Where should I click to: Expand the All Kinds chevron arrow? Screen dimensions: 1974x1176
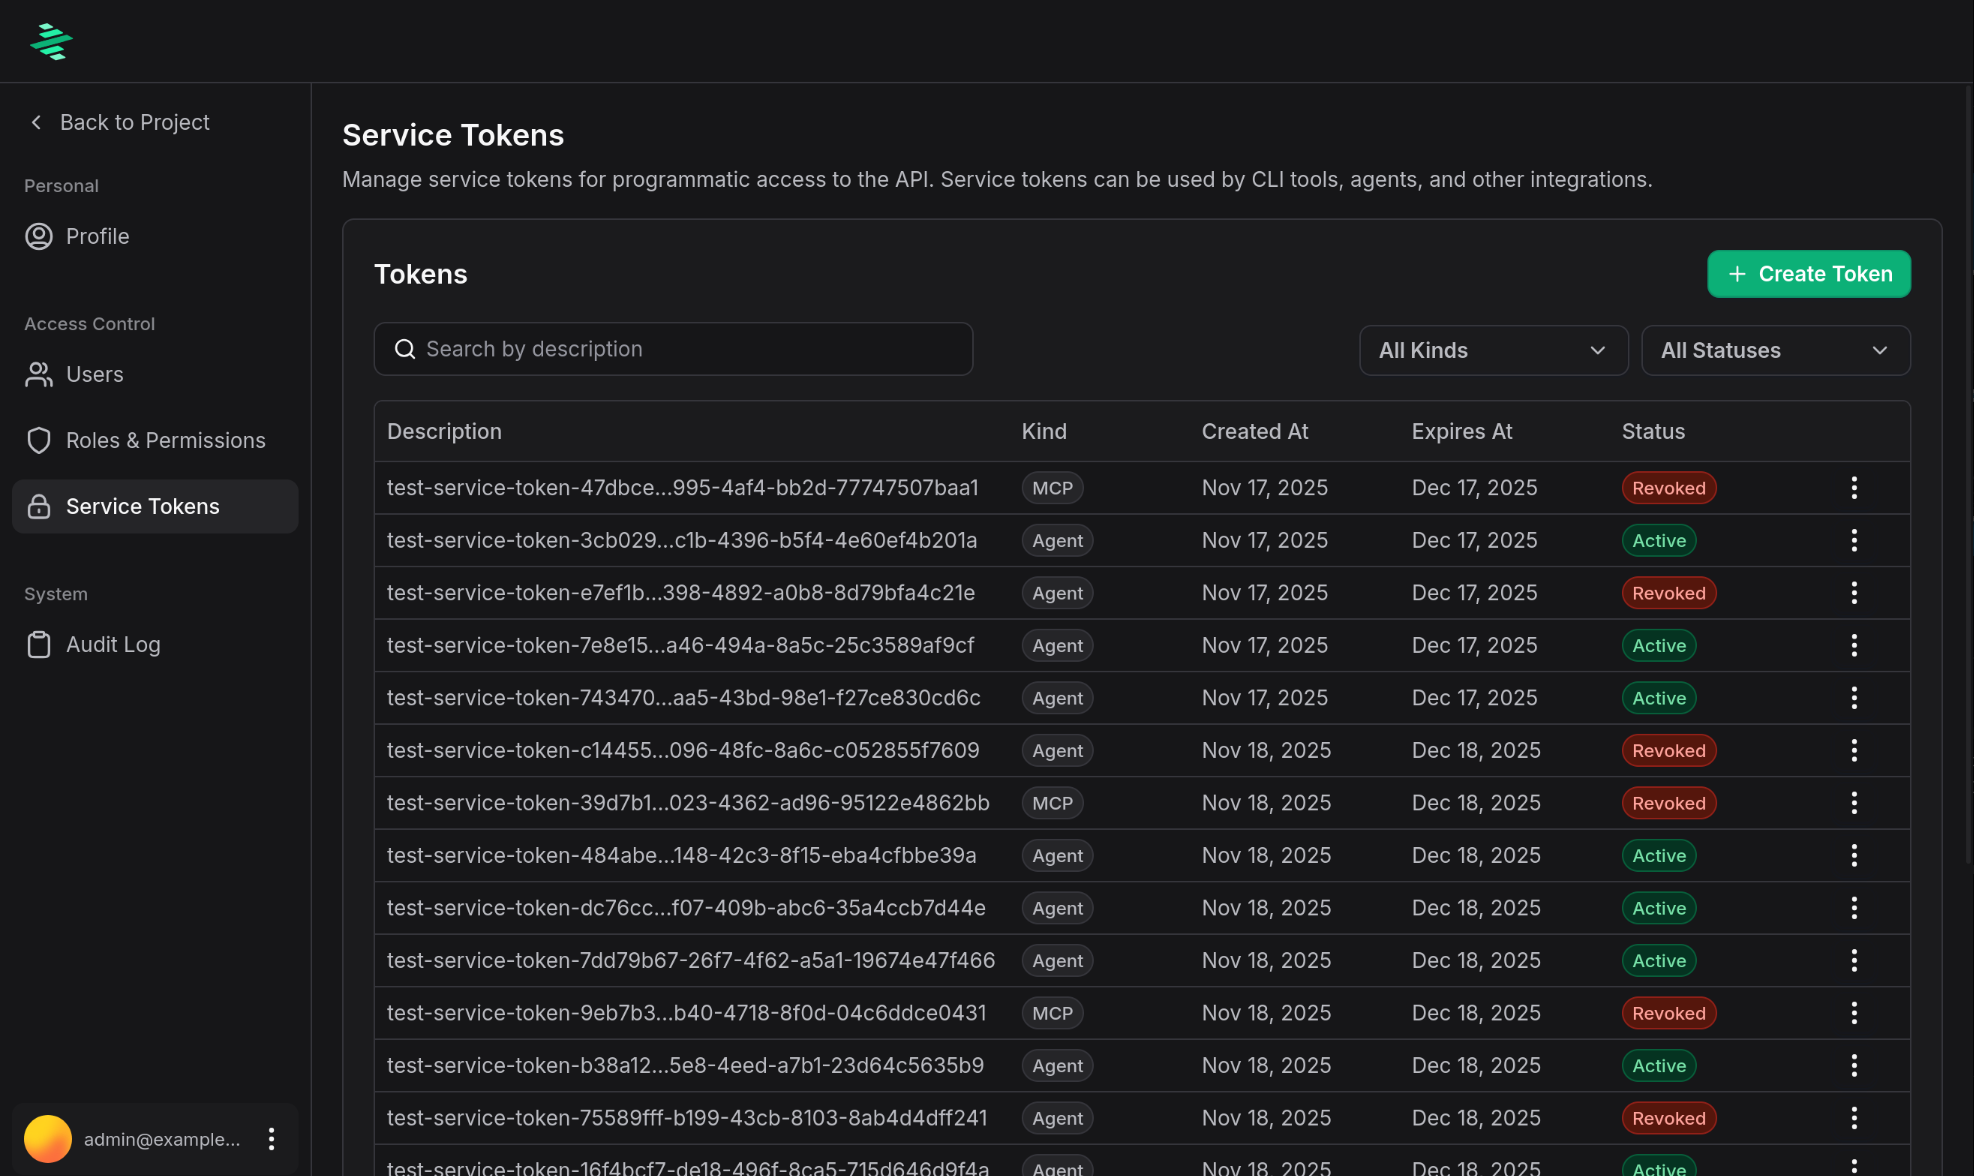(x=1597, y=350)
